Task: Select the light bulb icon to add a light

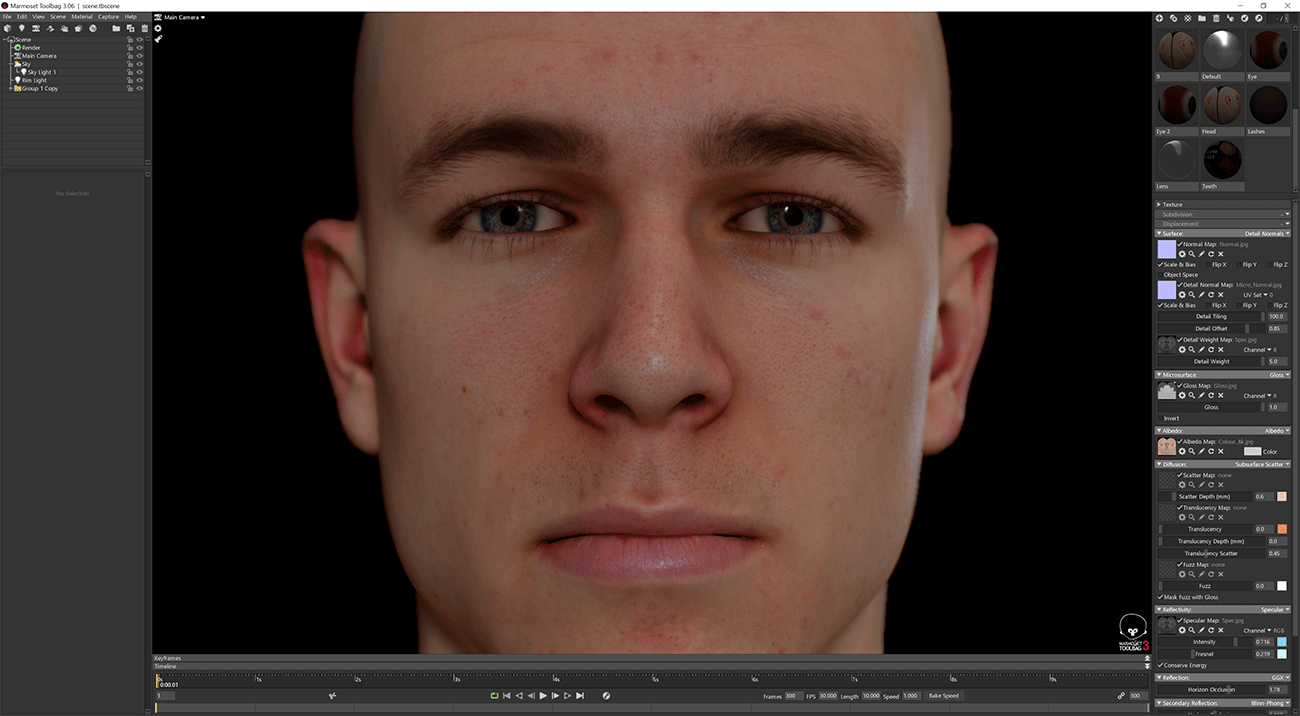Action: (x=22, y=28)
